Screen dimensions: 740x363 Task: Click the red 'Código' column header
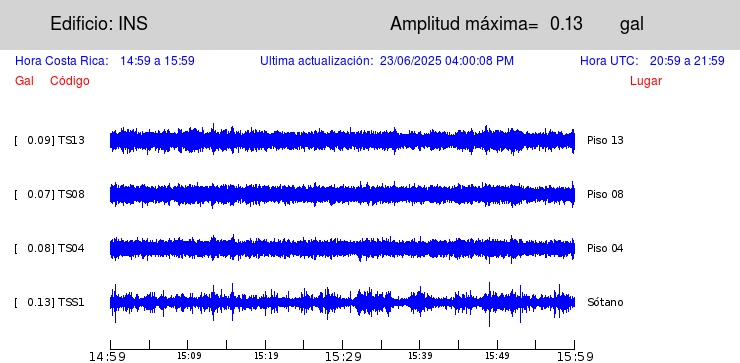pos(70,81)
